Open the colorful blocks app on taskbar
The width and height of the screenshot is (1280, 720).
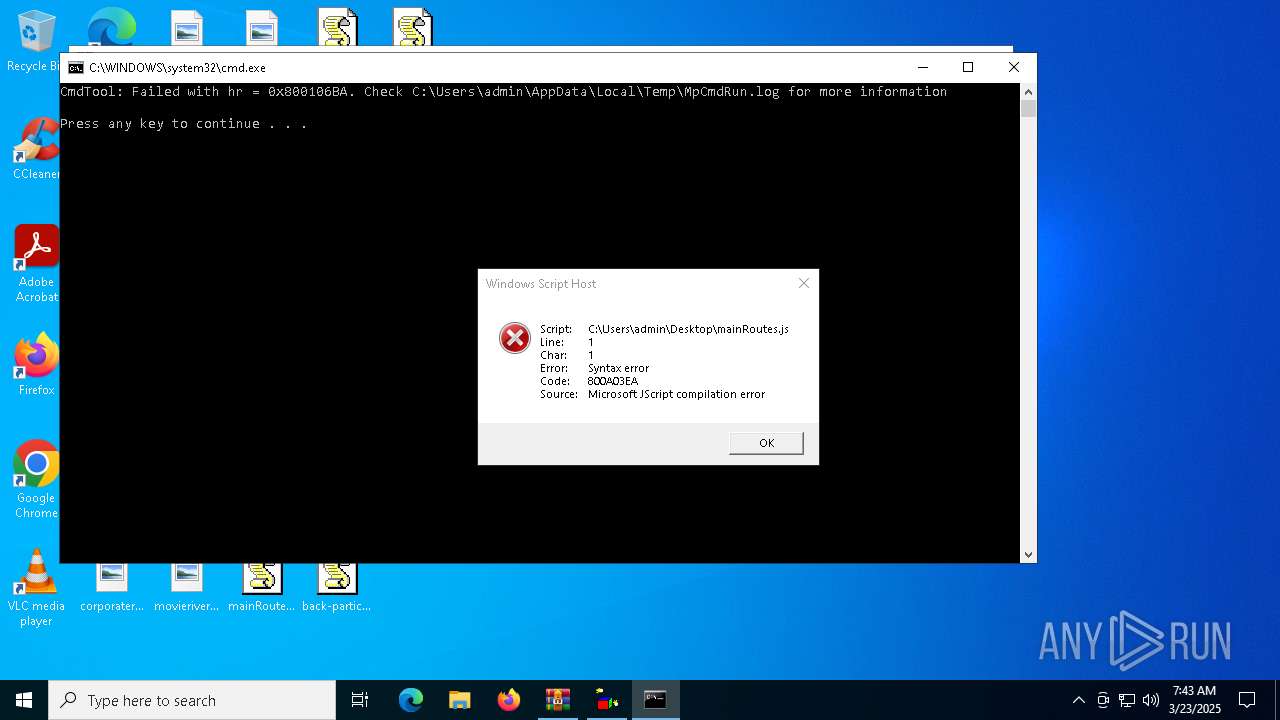point(607,700)
